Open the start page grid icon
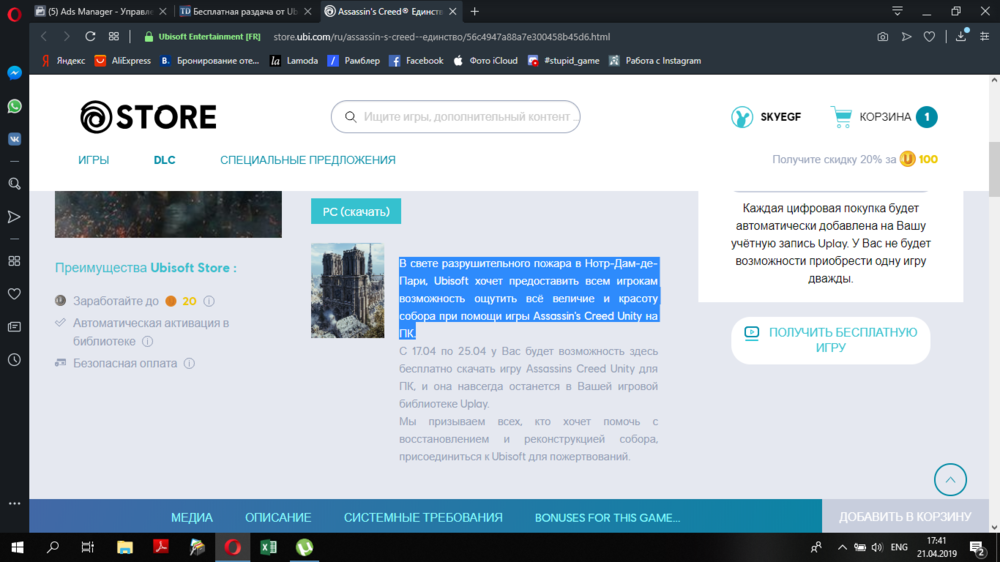Viewport: 1000px width, 562px height. (114, 36)
